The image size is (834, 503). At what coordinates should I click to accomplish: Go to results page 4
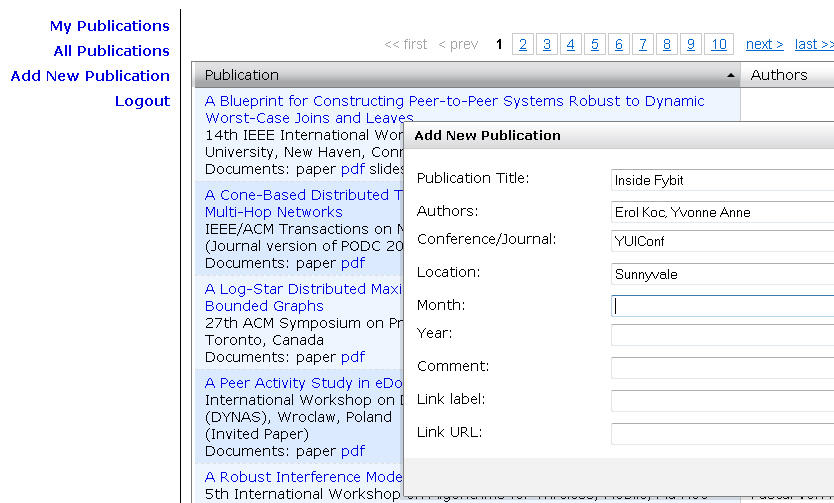(571, 44)
